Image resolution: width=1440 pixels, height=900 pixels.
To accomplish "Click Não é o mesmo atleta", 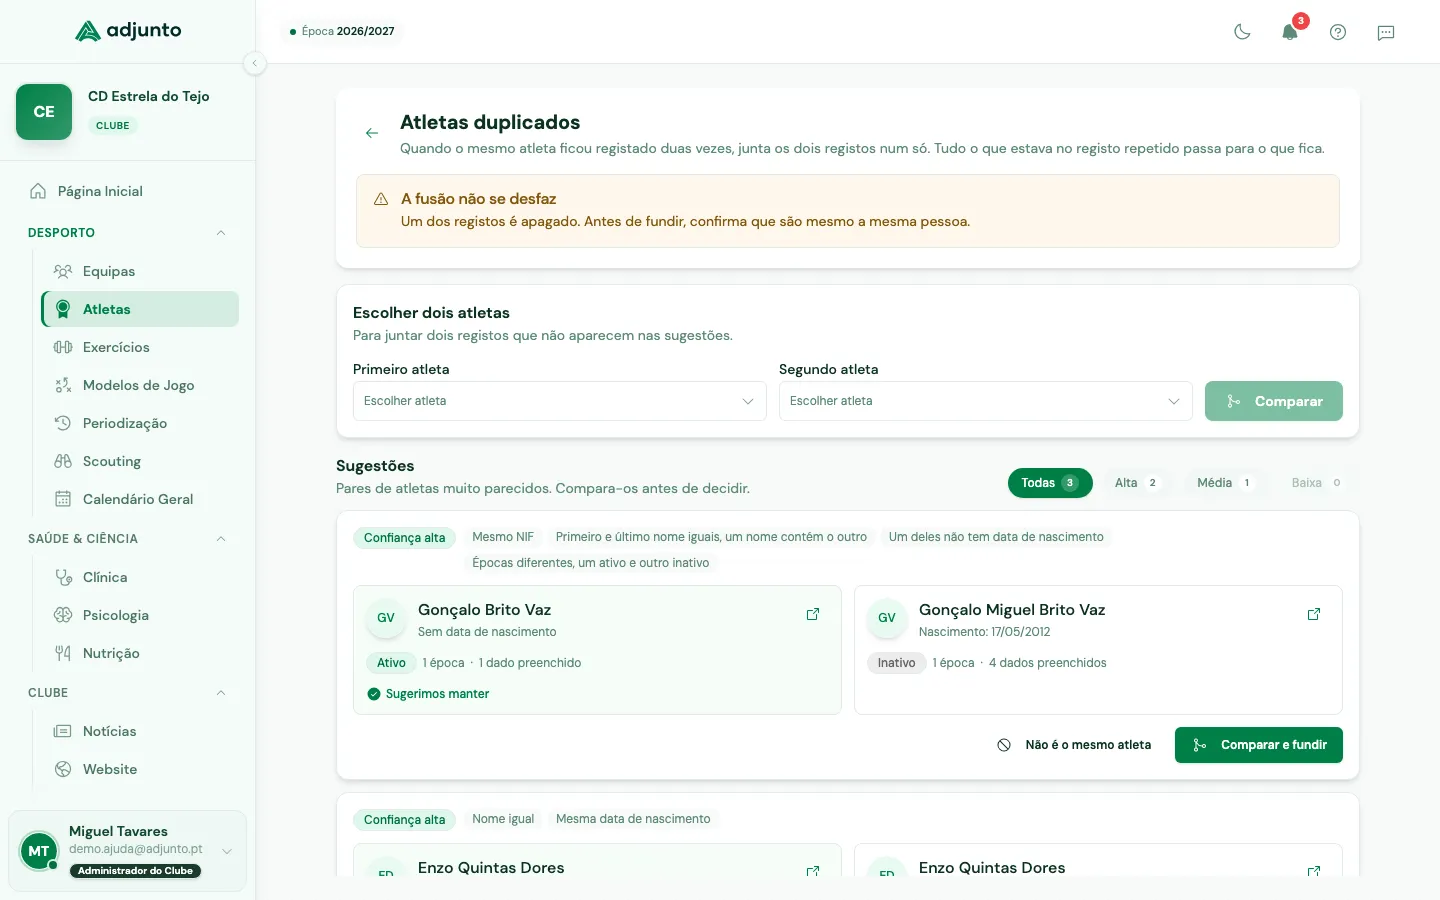I will [1075, 745].
